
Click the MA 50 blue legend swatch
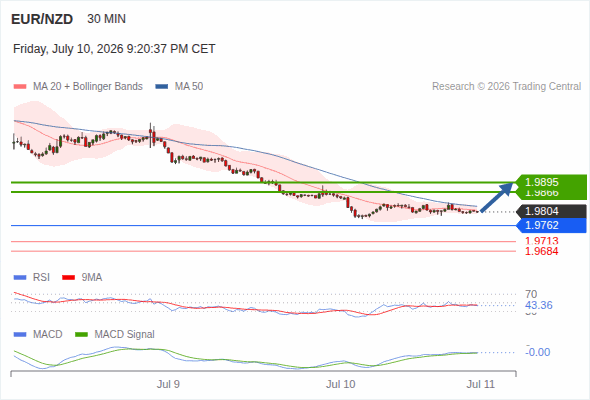coord(162,87)
